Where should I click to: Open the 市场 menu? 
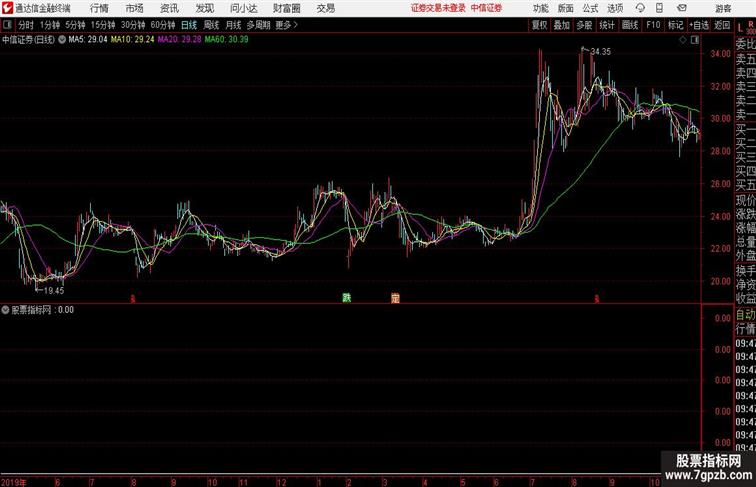click(135, 8)
